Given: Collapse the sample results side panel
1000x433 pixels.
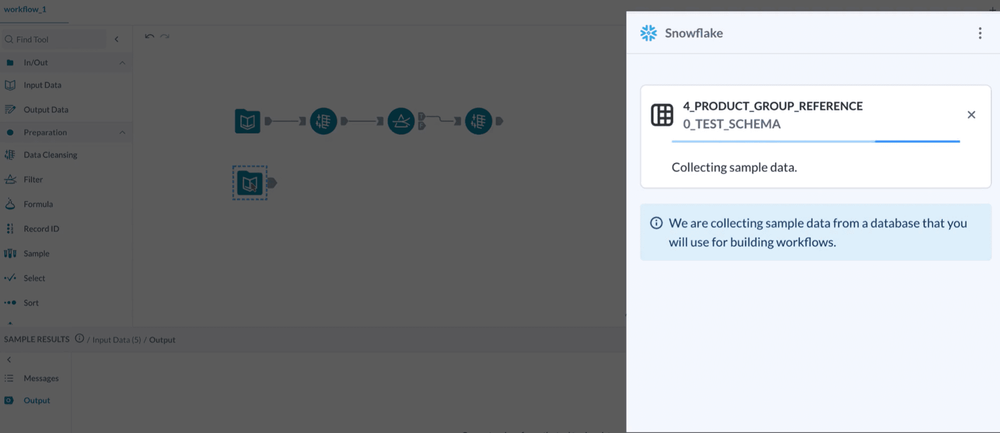Looking at the screenshot, I should click(9, 359).
